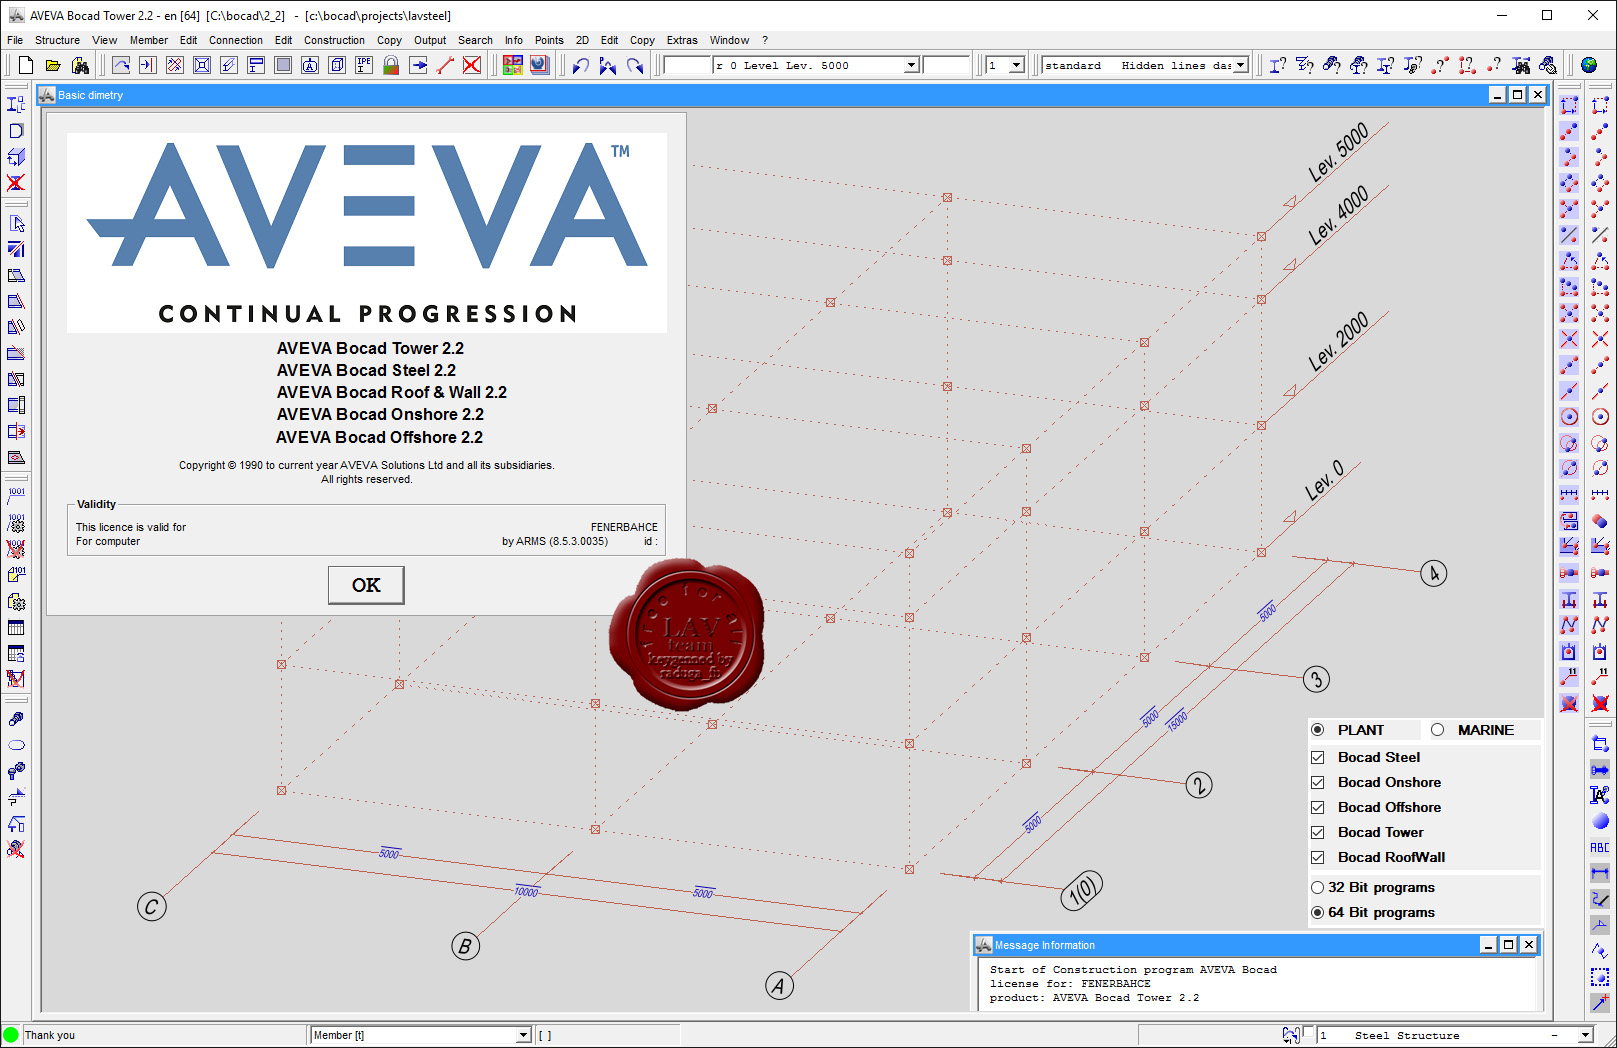The image size is (1617, 1048).
Task: Click grid axis bubble C
Action: pyautogui.click(x=152, y=907)
